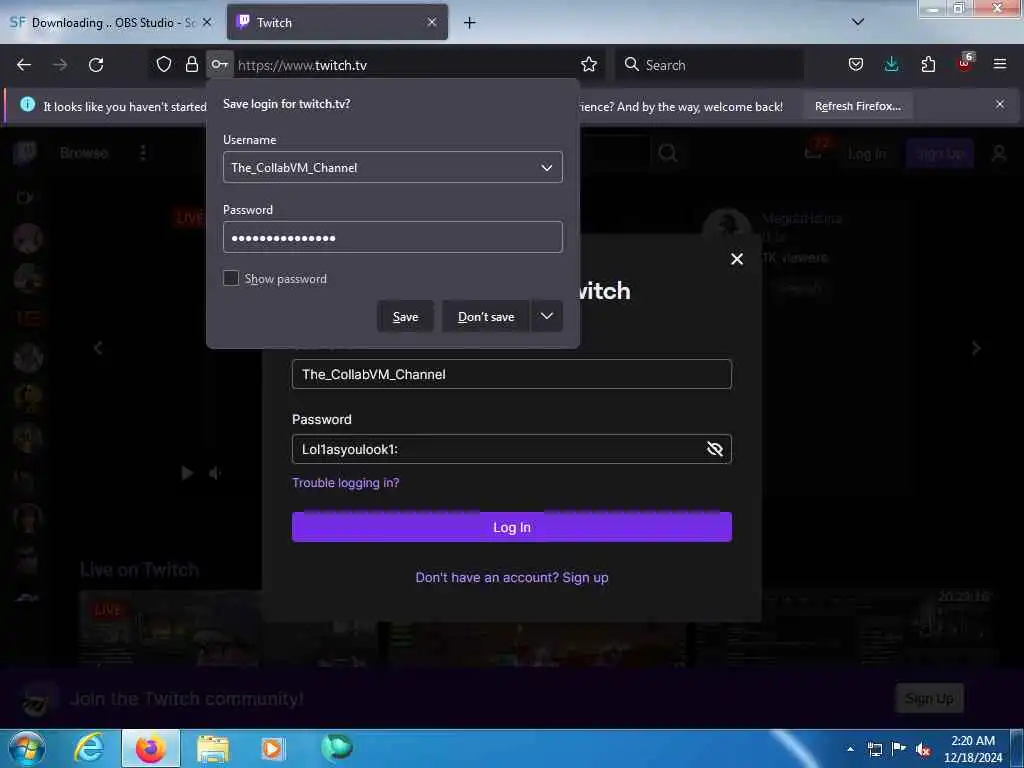Click the Firefox Search box
1024x768 pixels.
709,65
